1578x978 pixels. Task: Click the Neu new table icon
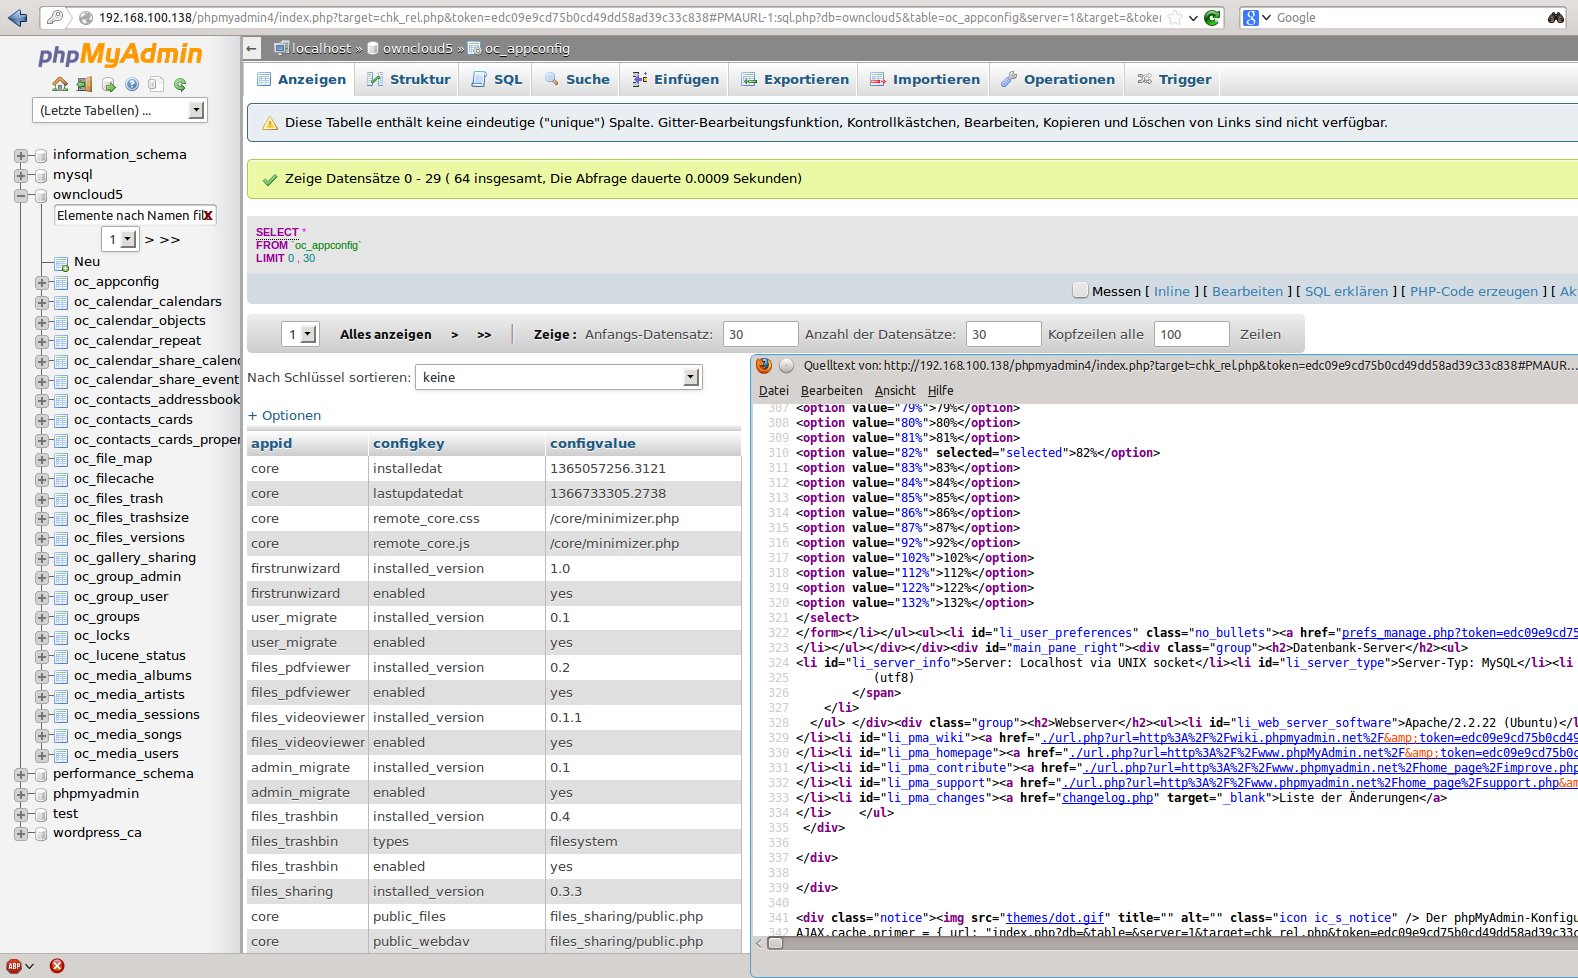tap(60, 262)
